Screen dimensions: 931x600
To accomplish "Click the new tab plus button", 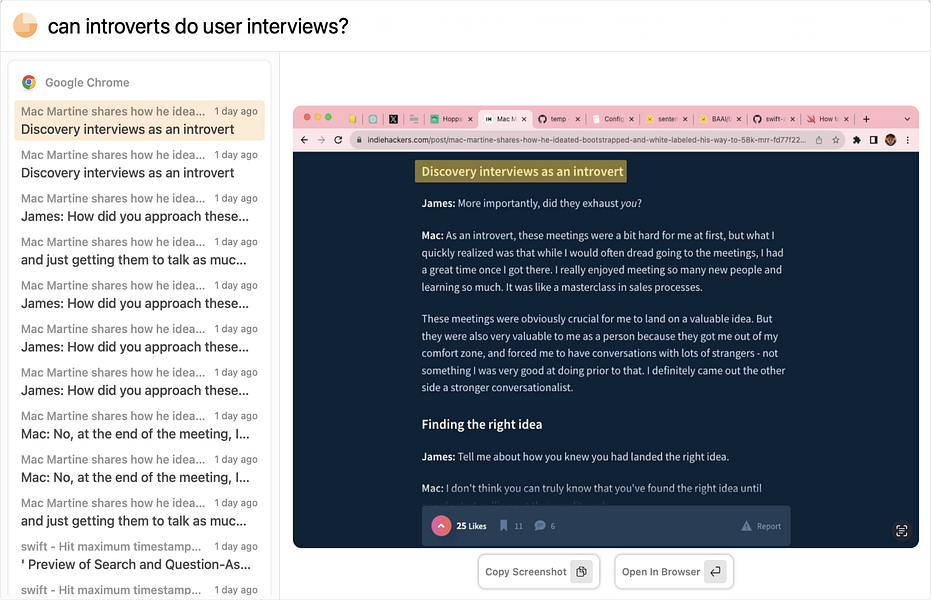I will point(866,118).
